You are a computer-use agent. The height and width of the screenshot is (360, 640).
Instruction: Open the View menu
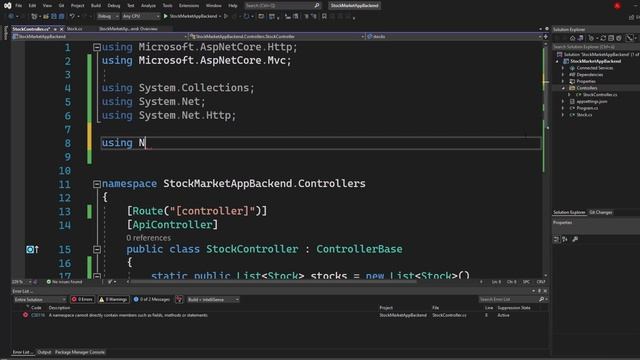tap(47, 6)
